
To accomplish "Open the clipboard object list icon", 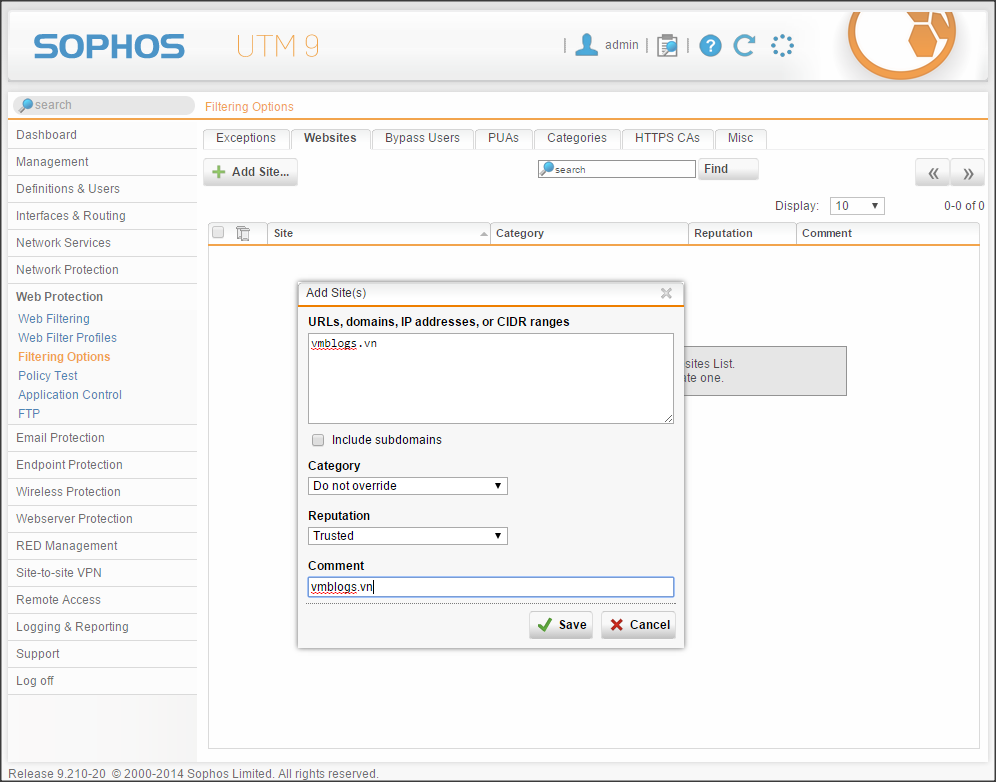I will click(667, 45).
